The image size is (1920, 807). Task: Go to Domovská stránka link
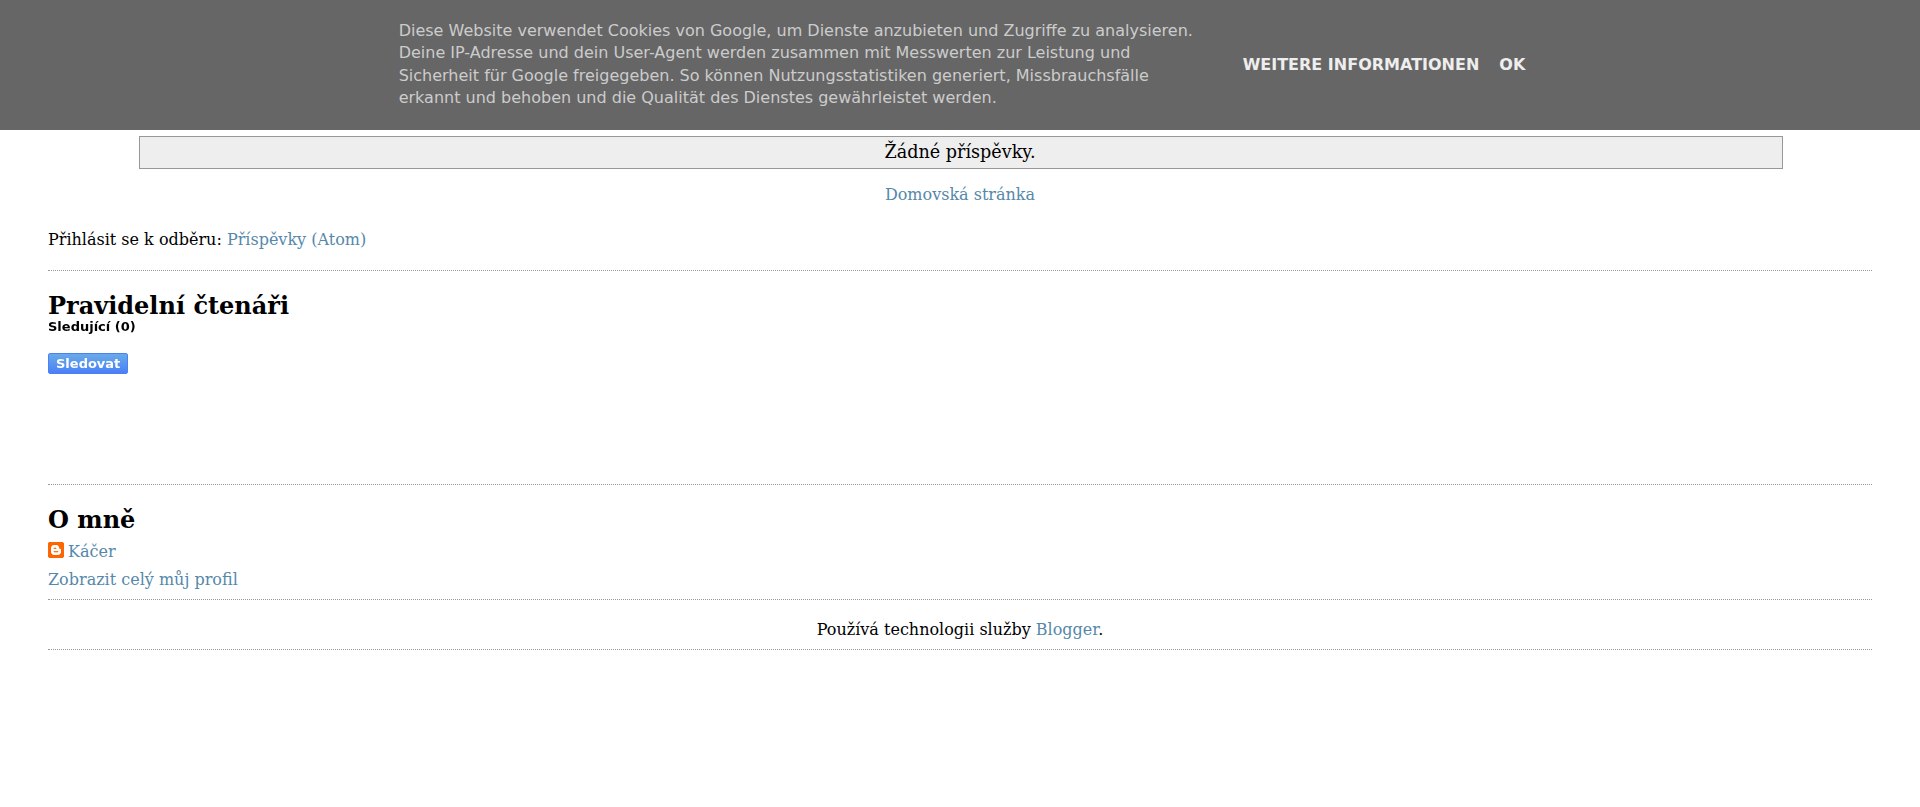tap(960, 194)
